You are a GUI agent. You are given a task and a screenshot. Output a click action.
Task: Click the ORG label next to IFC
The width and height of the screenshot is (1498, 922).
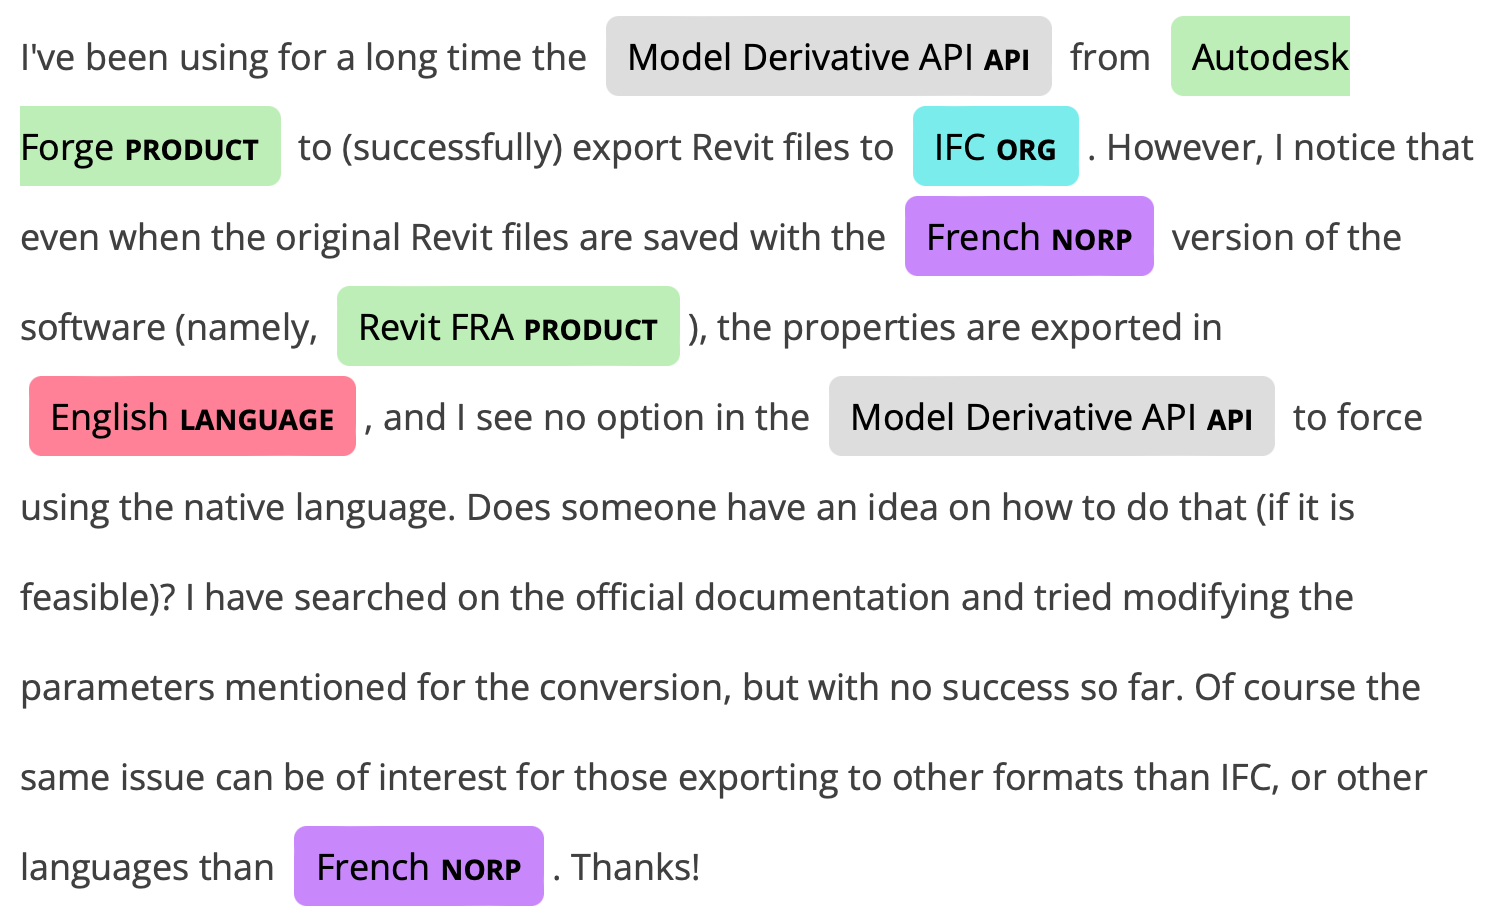click(1026, 150)
